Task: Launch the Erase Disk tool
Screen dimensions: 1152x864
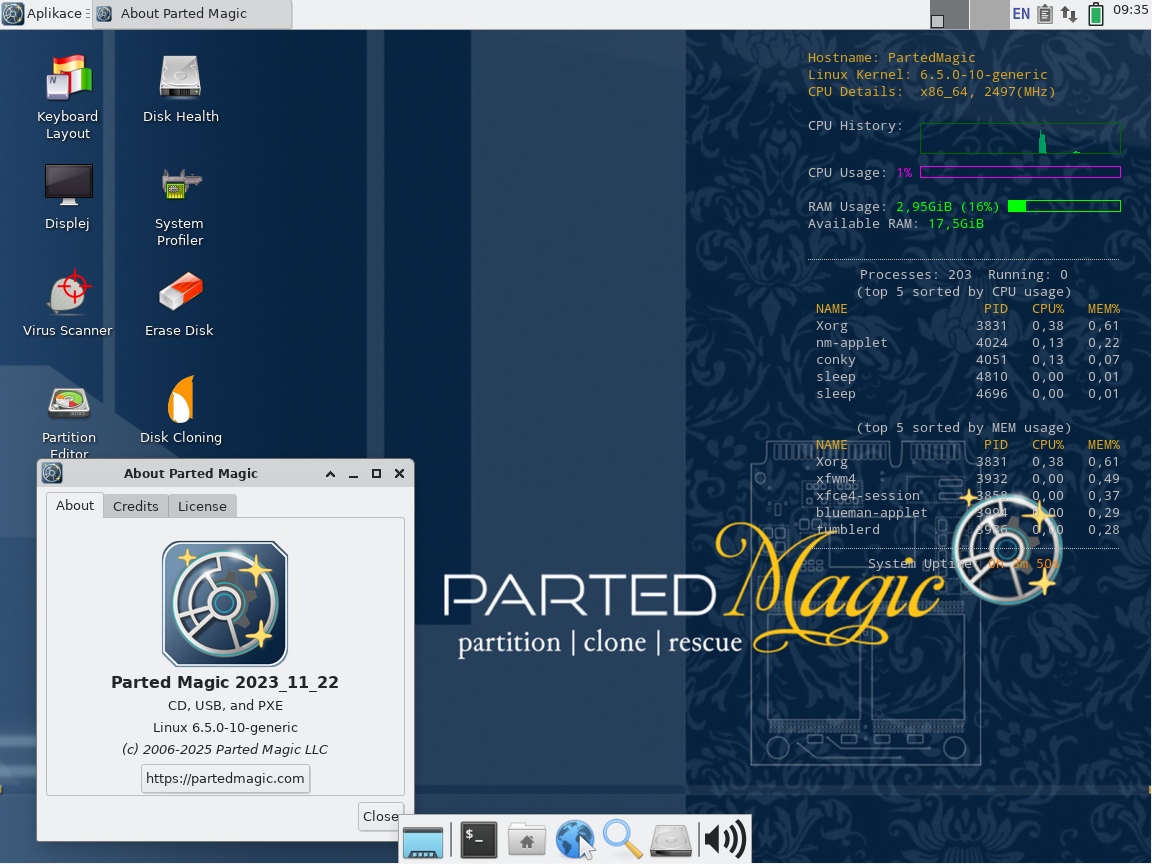Action: click(x=180, y=293)
